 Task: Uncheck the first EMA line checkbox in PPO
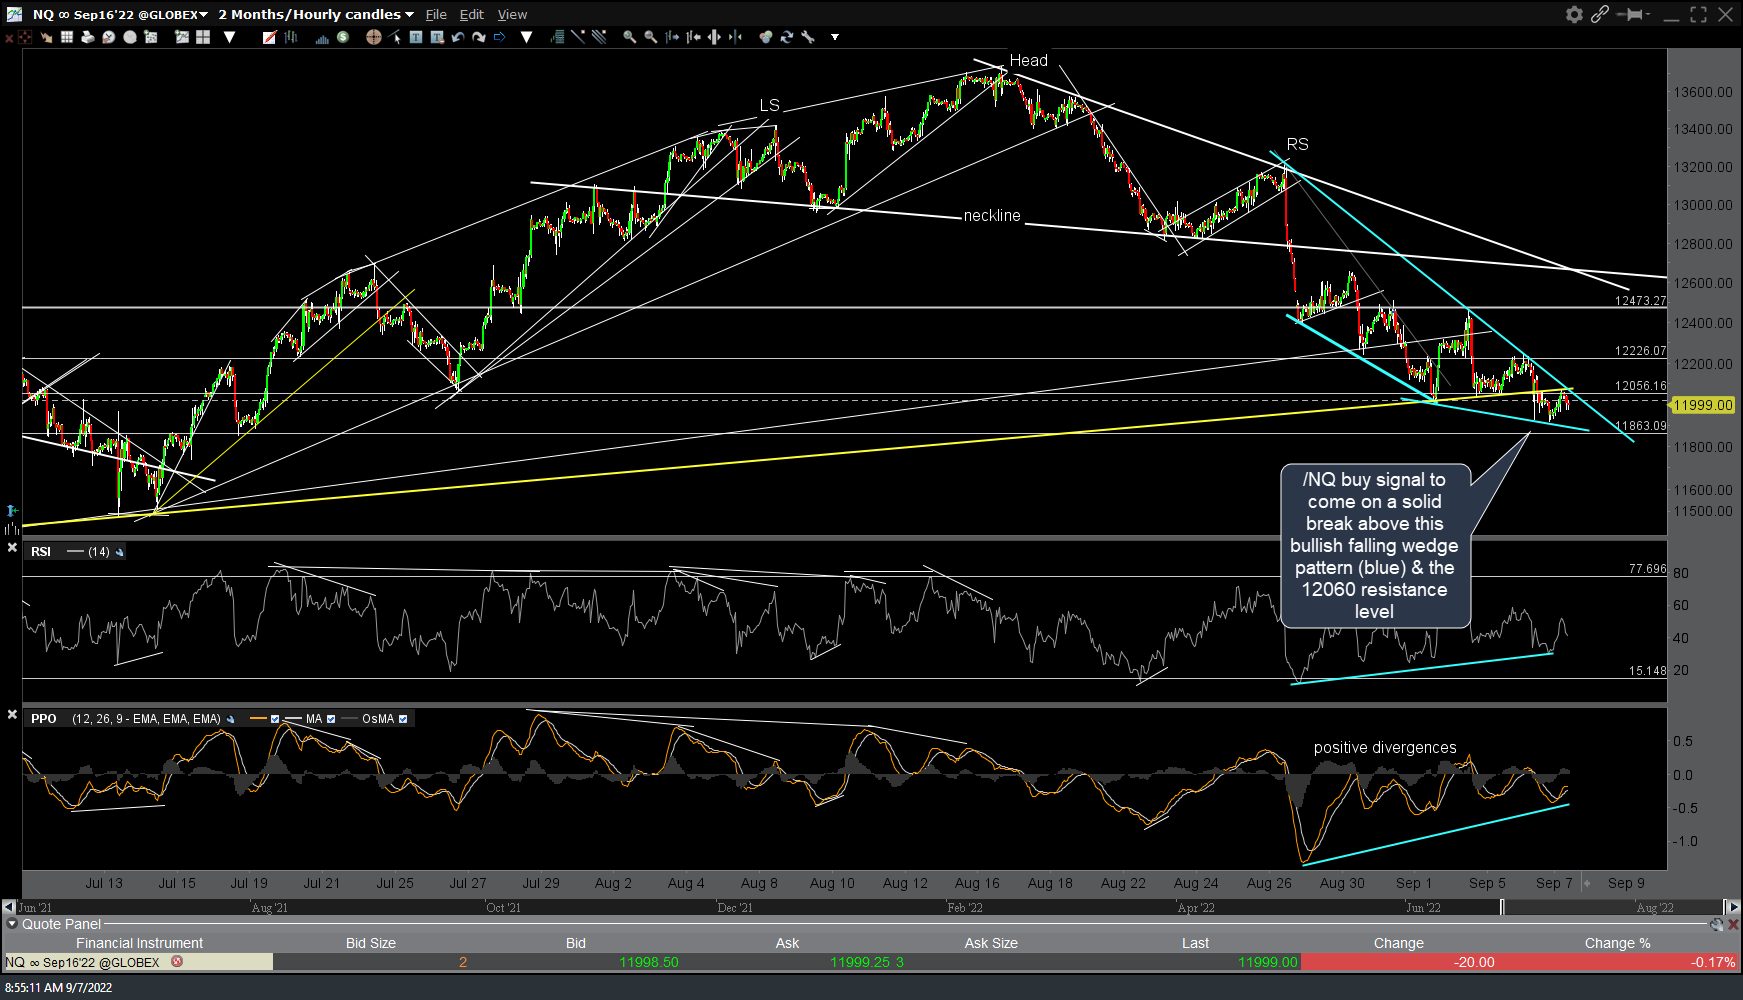click(x=275, y=718)
